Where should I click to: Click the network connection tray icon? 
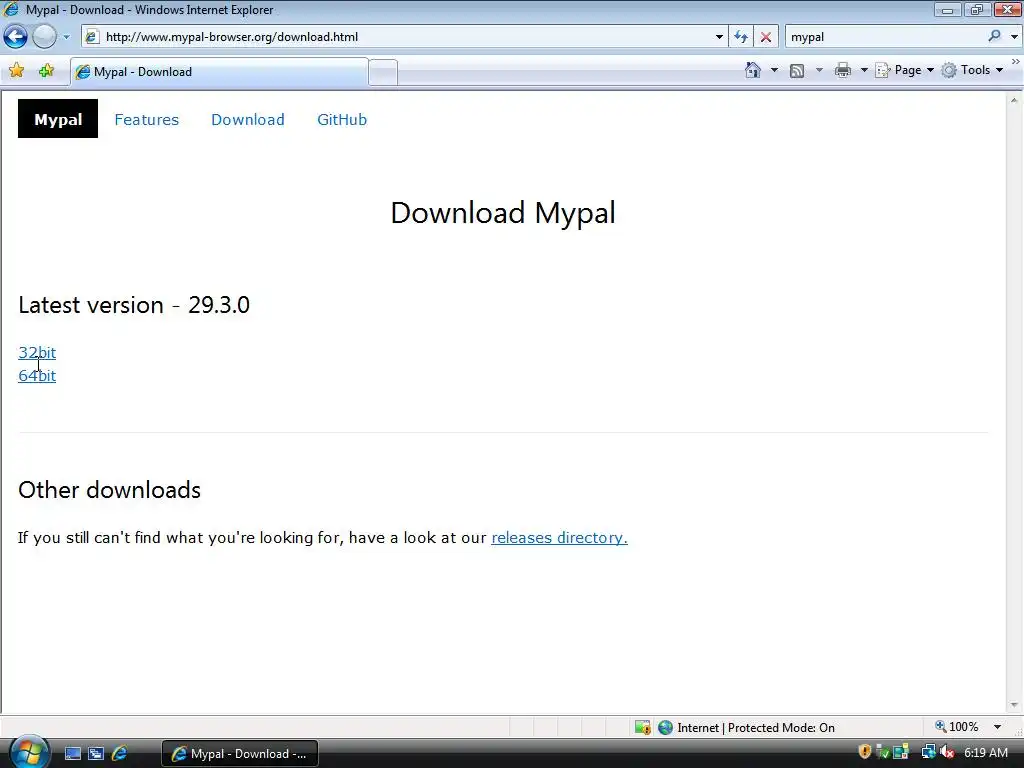click(927, 752)
